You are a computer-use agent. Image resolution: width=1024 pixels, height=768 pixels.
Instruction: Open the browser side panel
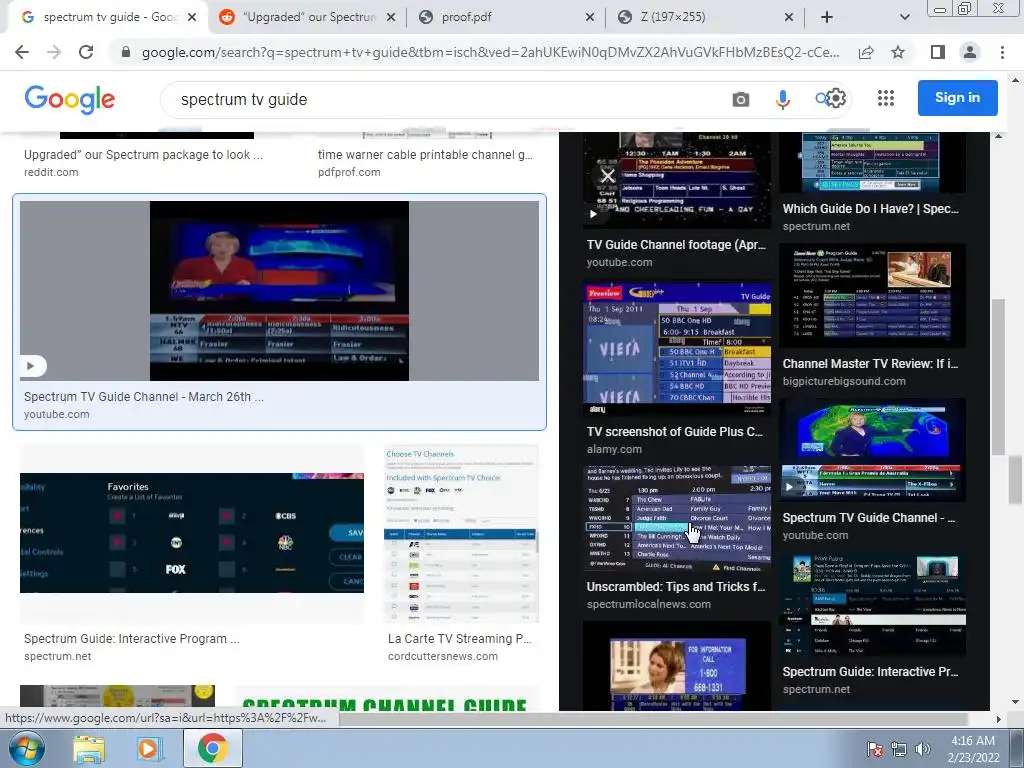pyautogui.click(x=938, y=52)
